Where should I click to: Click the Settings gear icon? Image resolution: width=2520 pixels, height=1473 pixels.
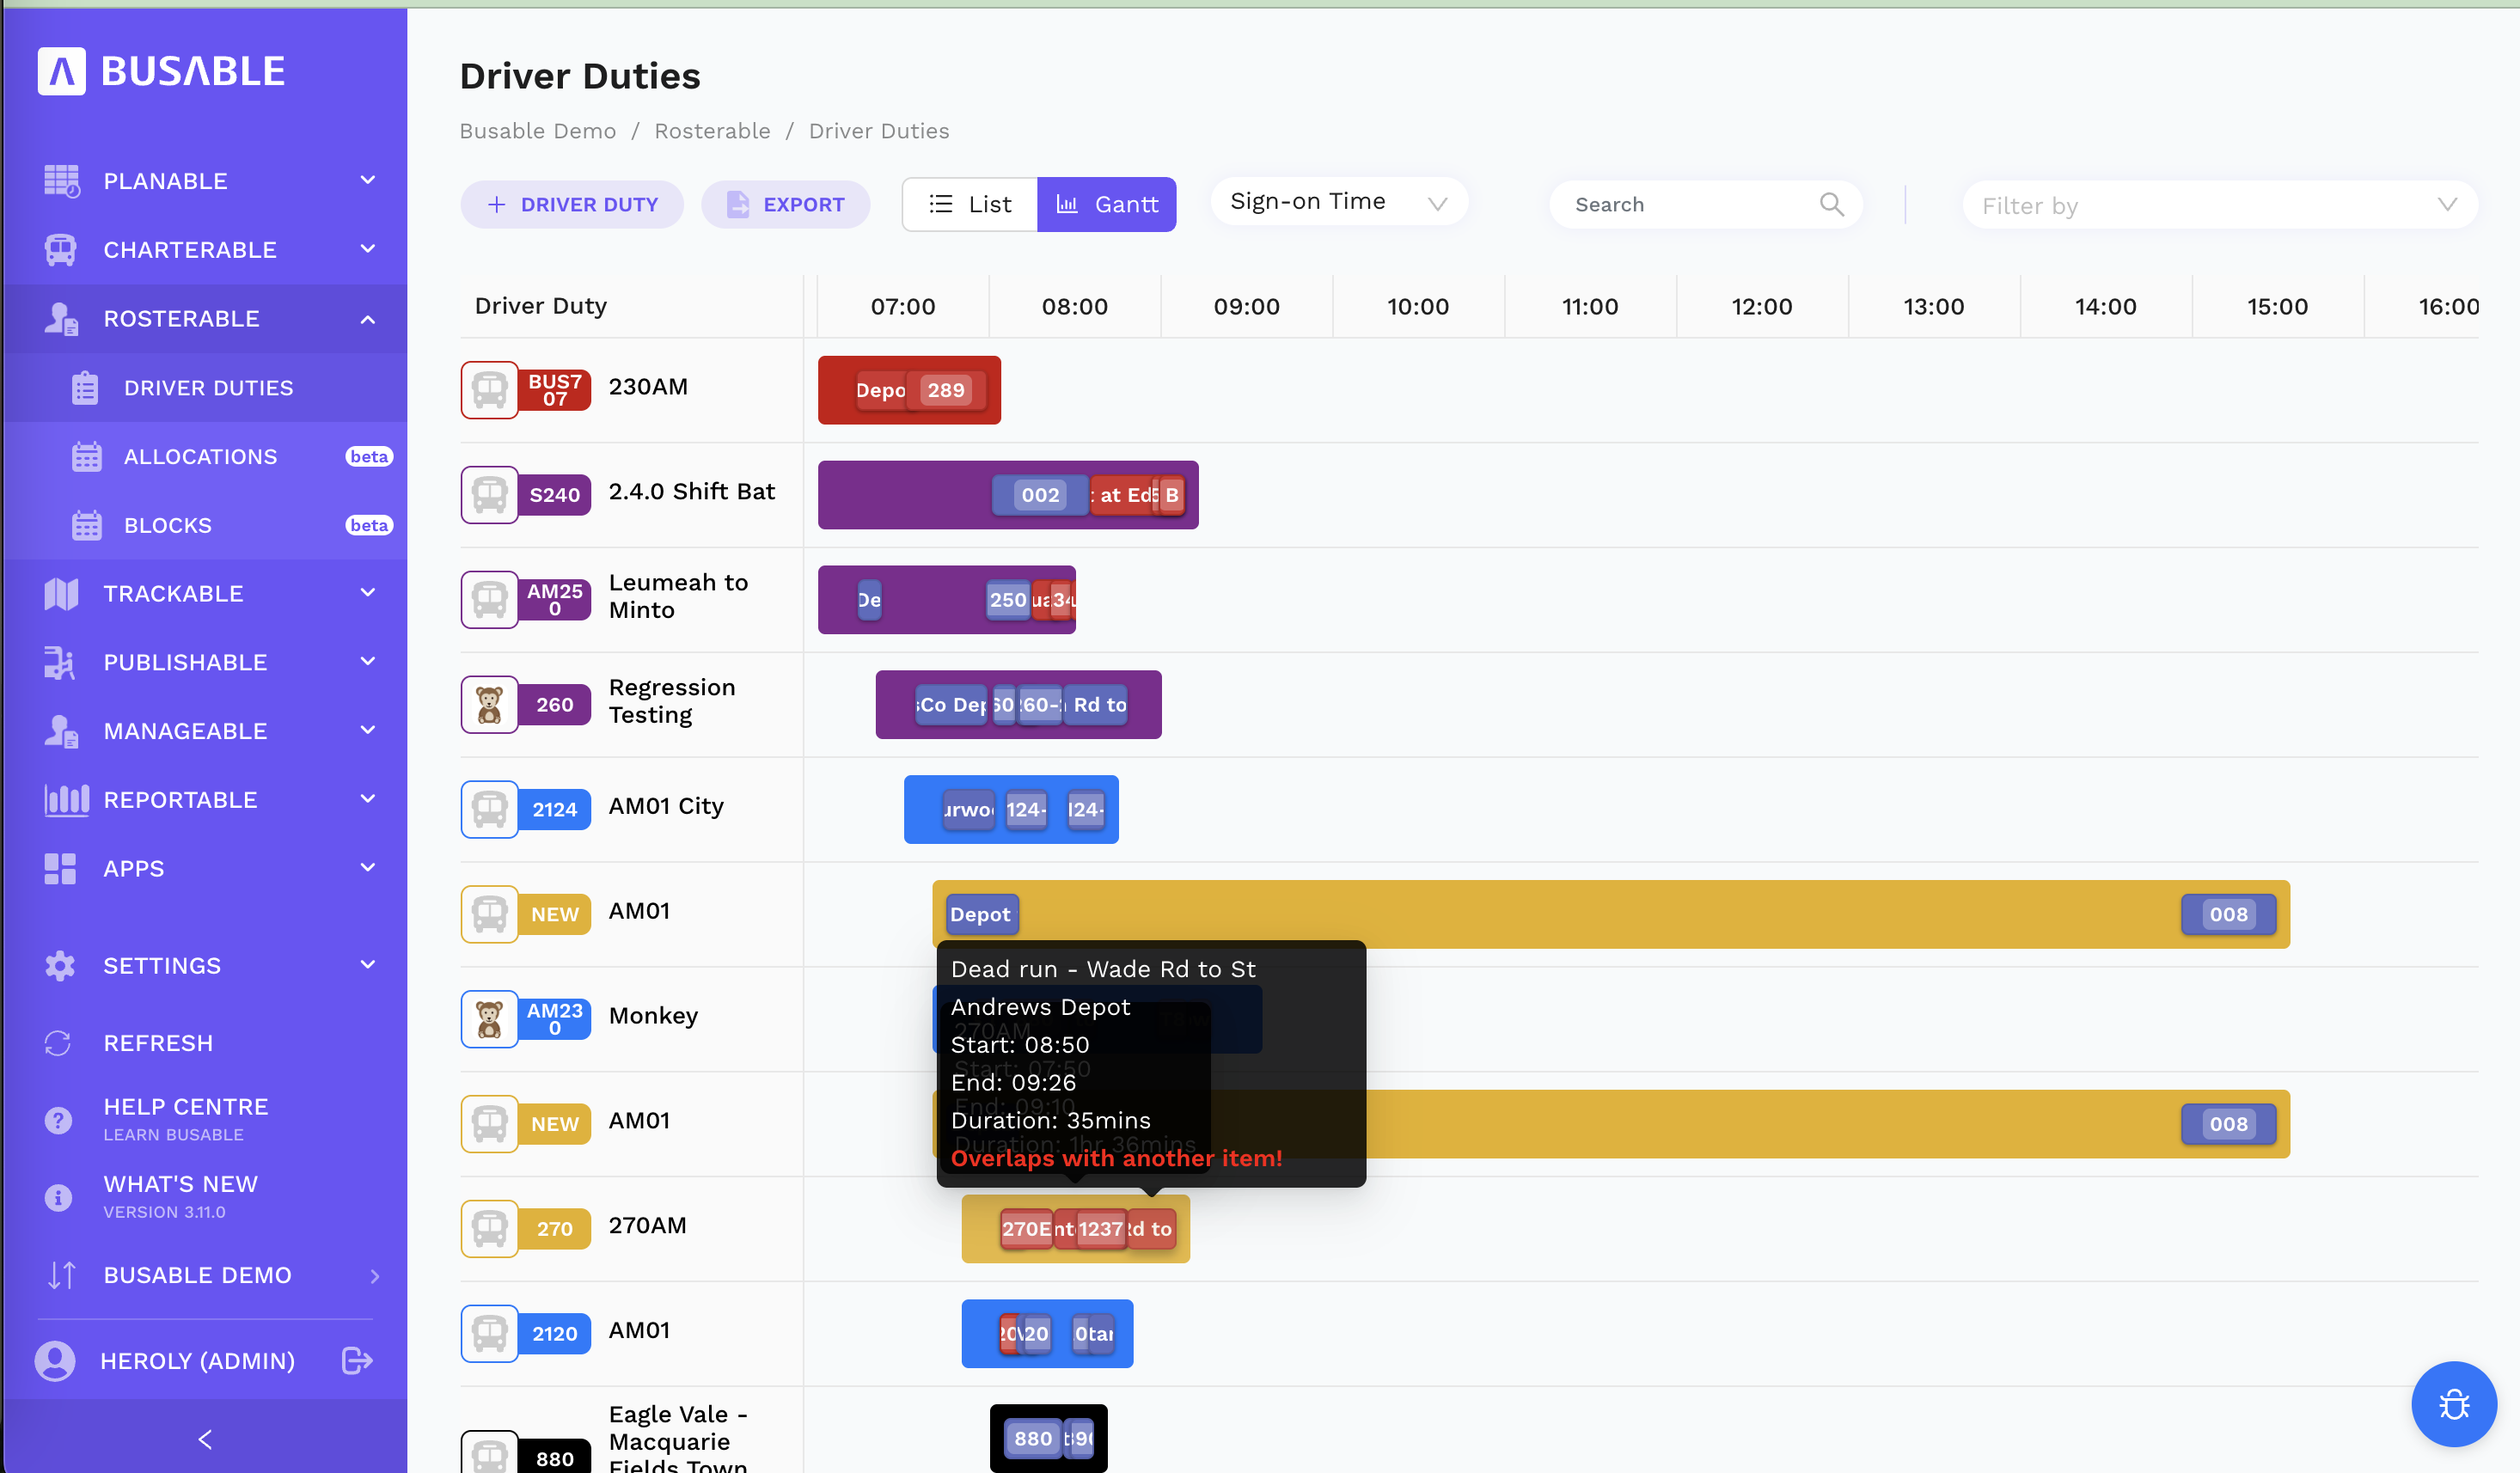(60, 966)
